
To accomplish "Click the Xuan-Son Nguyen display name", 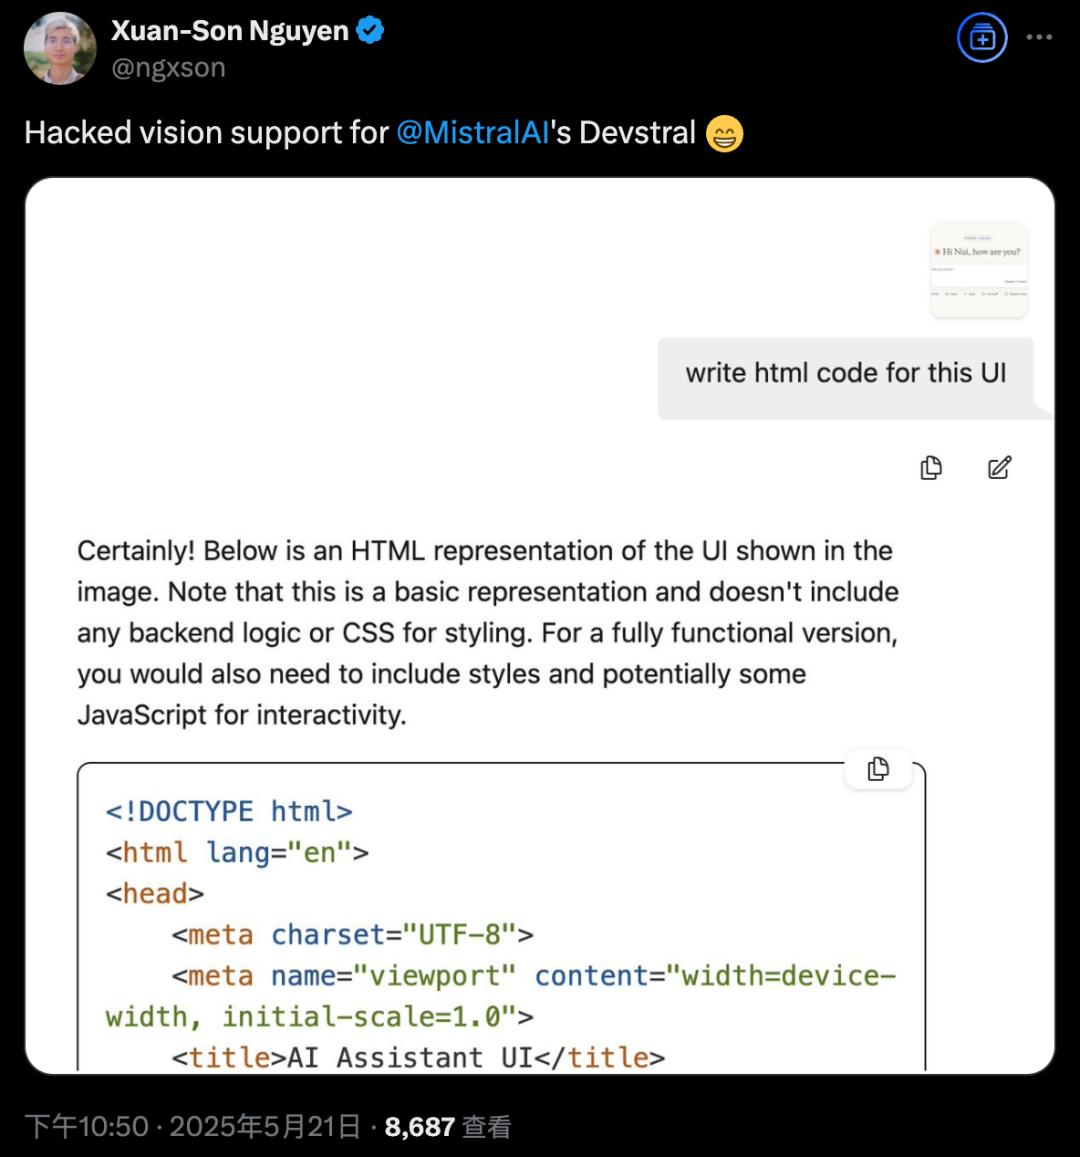I will pos(229,30).
